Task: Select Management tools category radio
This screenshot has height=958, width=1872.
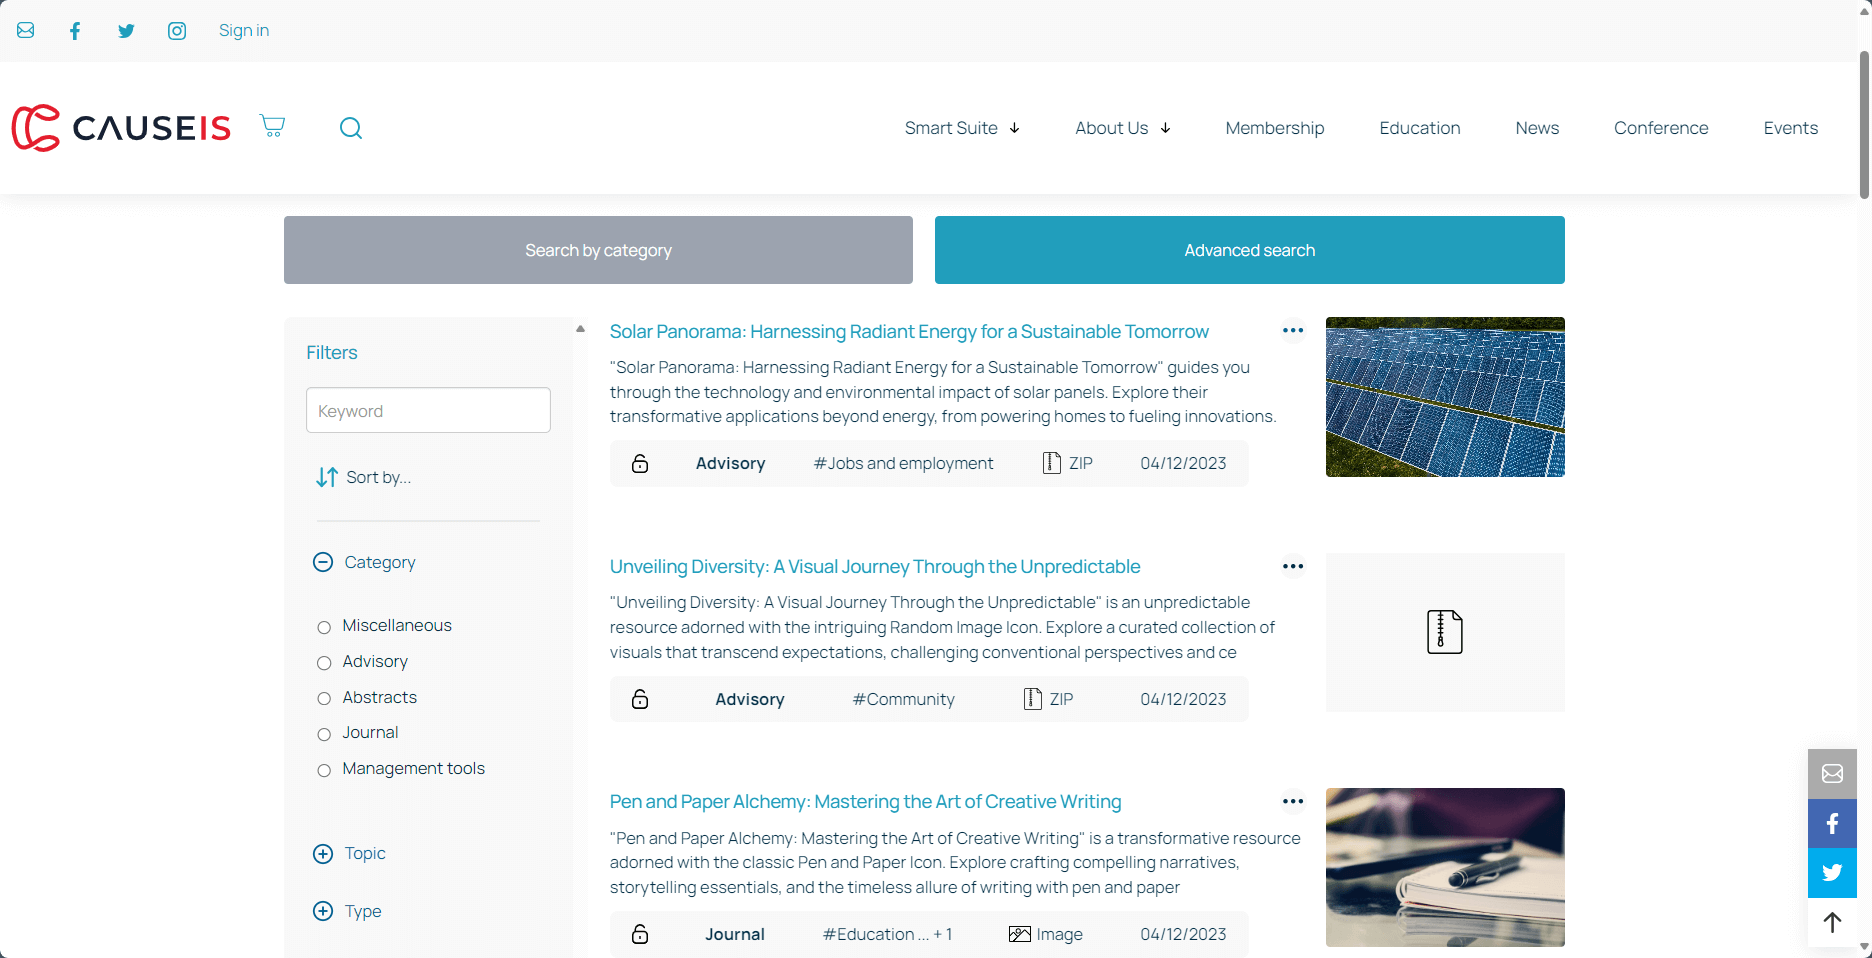Action: [x=324, y=770]
